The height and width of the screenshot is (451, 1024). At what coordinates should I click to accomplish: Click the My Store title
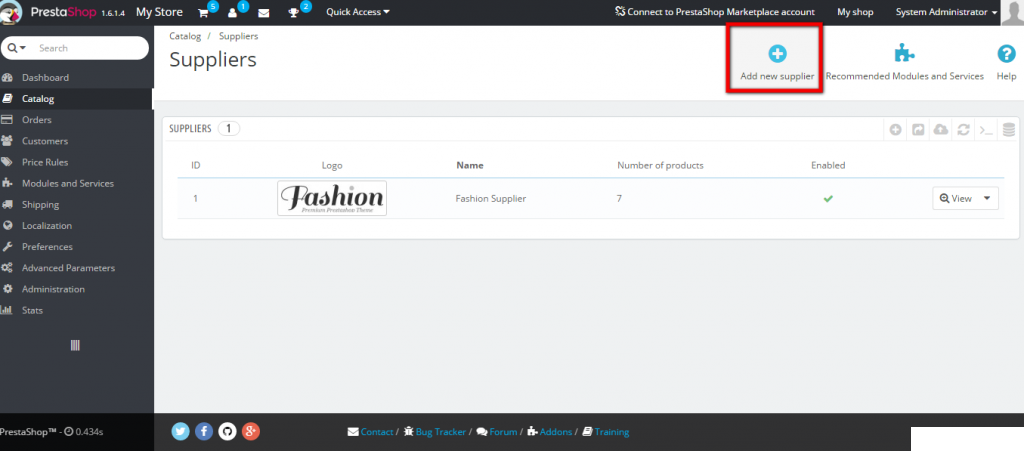point(159,12)
